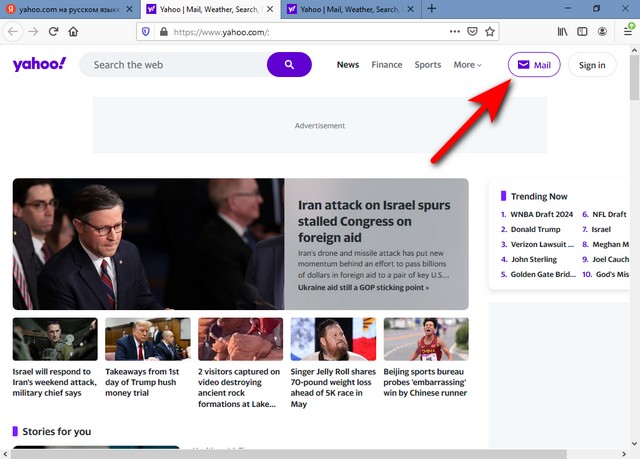
Task: Close the first Yandex tab
Action: [x=129, y=9]
